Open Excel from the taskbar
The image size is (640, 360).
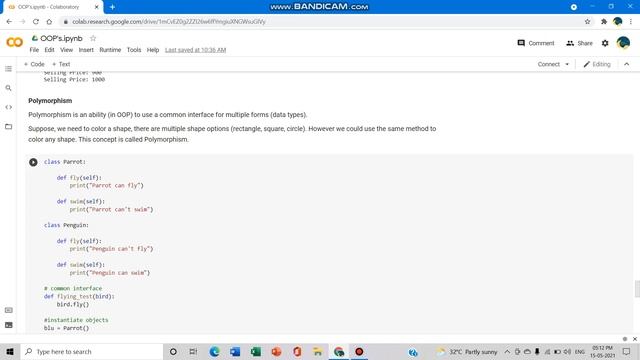[x=256, y=351]
